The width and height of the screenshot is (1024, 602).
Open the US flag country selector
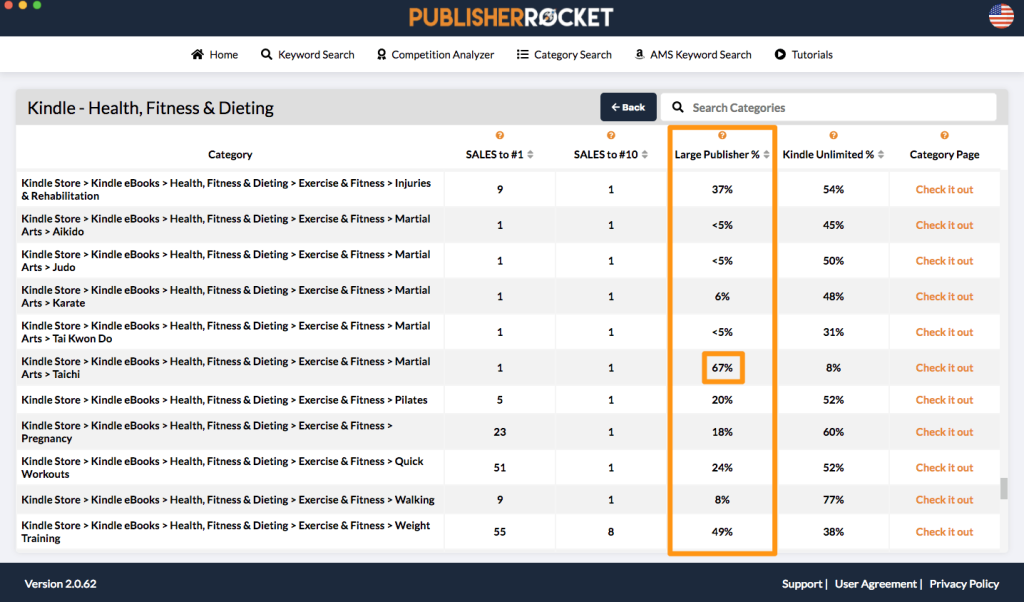(x=1001, y=16)
